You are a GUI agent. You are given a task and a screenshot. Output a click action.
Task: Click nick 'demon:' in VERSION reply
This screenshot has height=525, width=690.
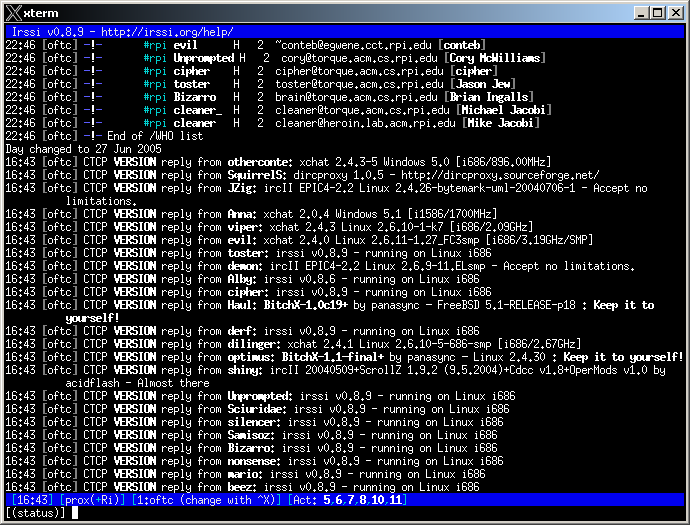[245, 266]
